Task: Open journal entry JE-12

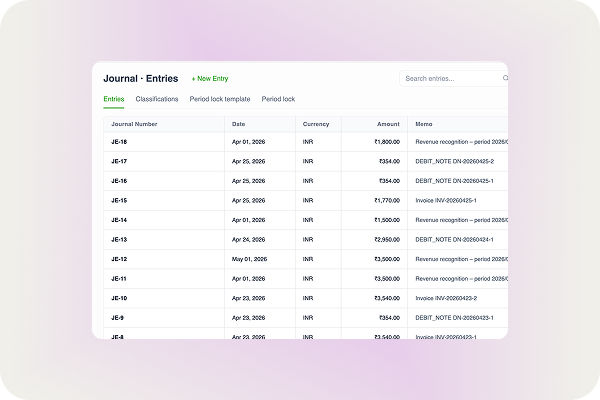Action: [119, 259]
